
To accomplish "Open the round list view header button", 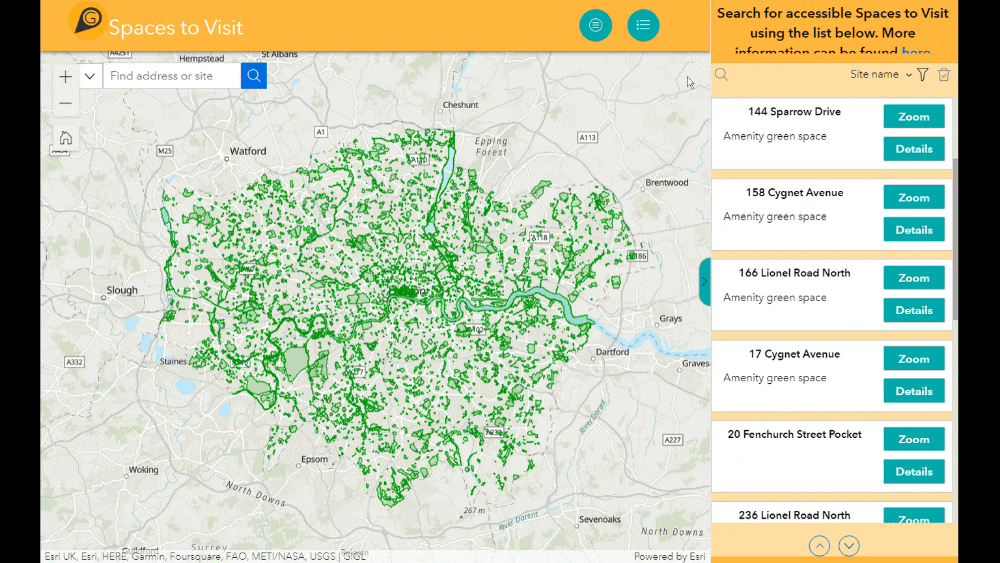I will (643, 26).
